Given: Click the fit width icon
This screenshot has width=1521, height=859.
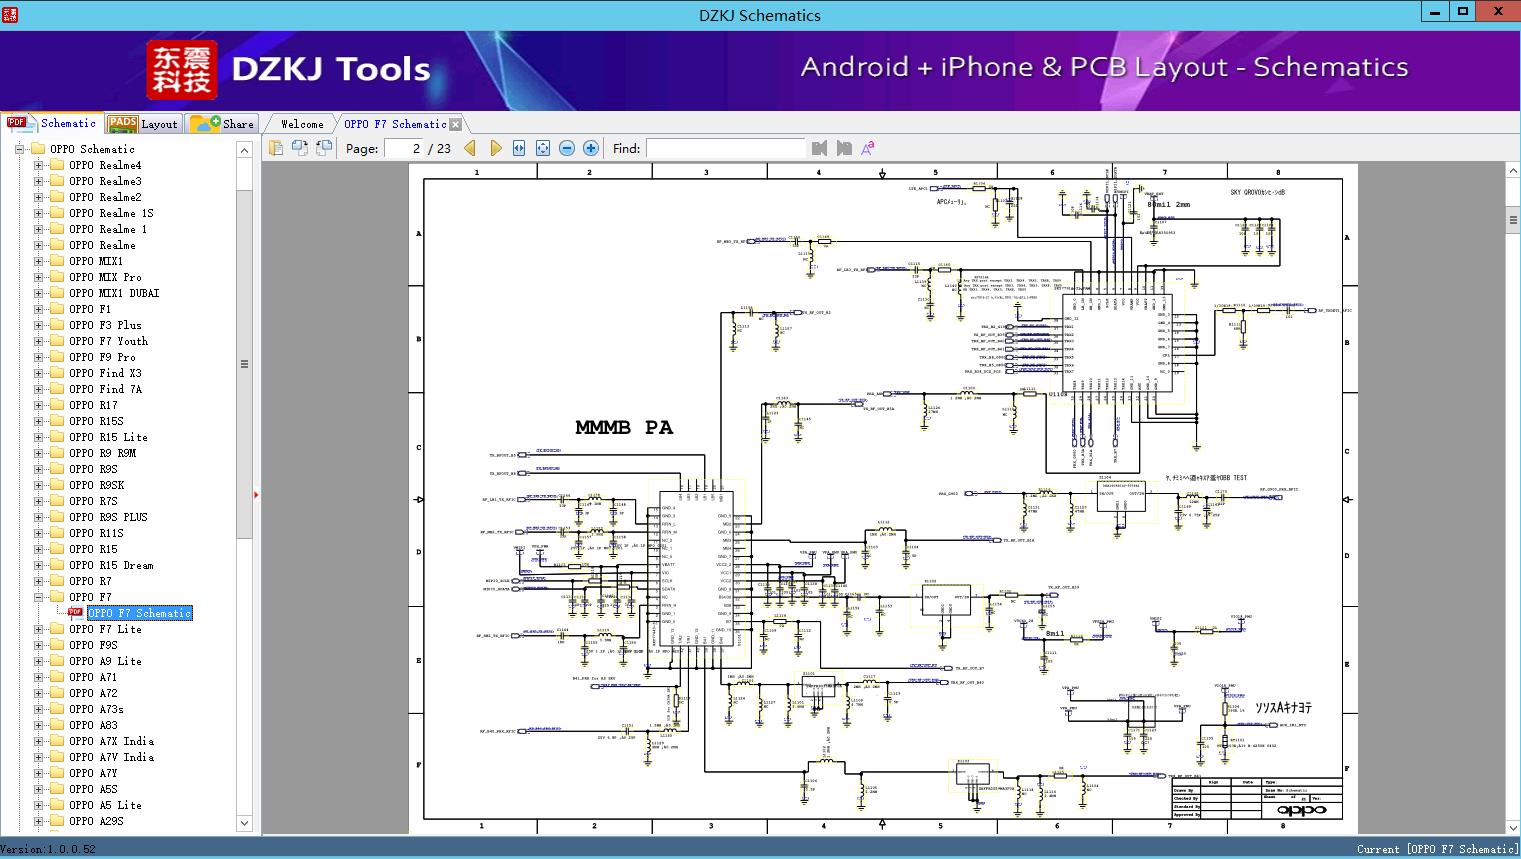Looking at the screenshot, I should [x=519, y=148].
